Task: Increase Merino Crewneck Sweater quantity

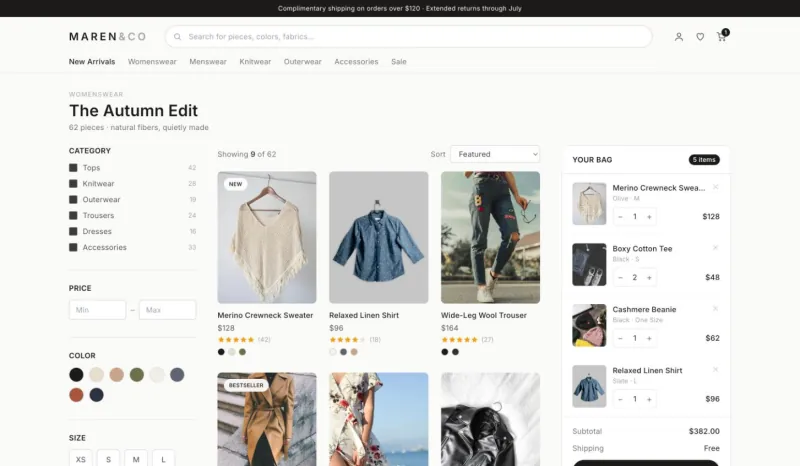Action: 649,217
